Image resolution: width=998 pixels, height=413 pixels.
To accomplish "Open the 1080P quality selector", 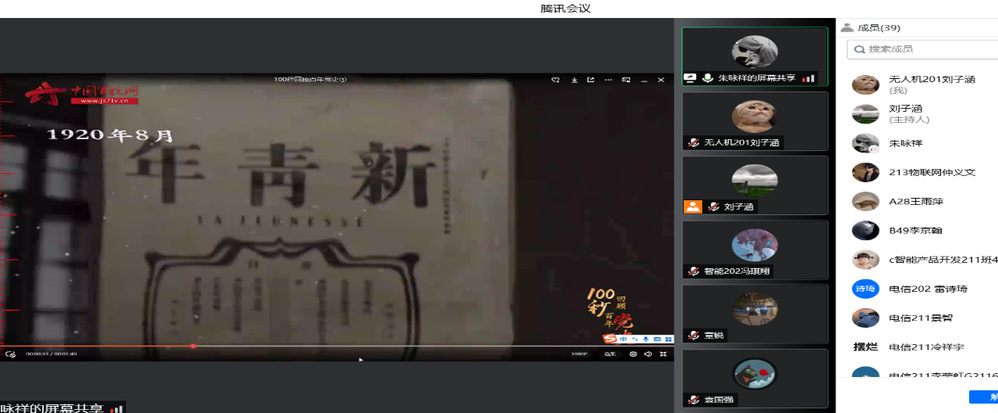I will click(578, 354).
